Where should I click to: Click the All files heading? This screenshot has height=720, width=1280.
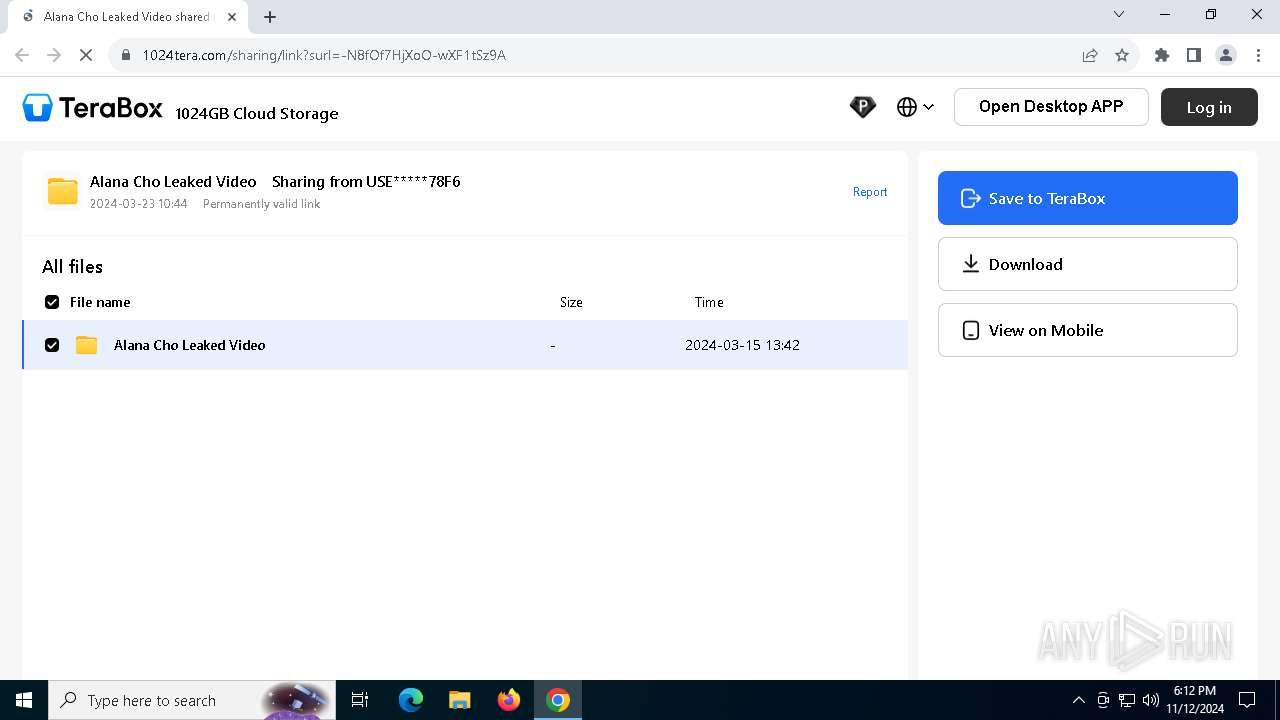(72, 267)
